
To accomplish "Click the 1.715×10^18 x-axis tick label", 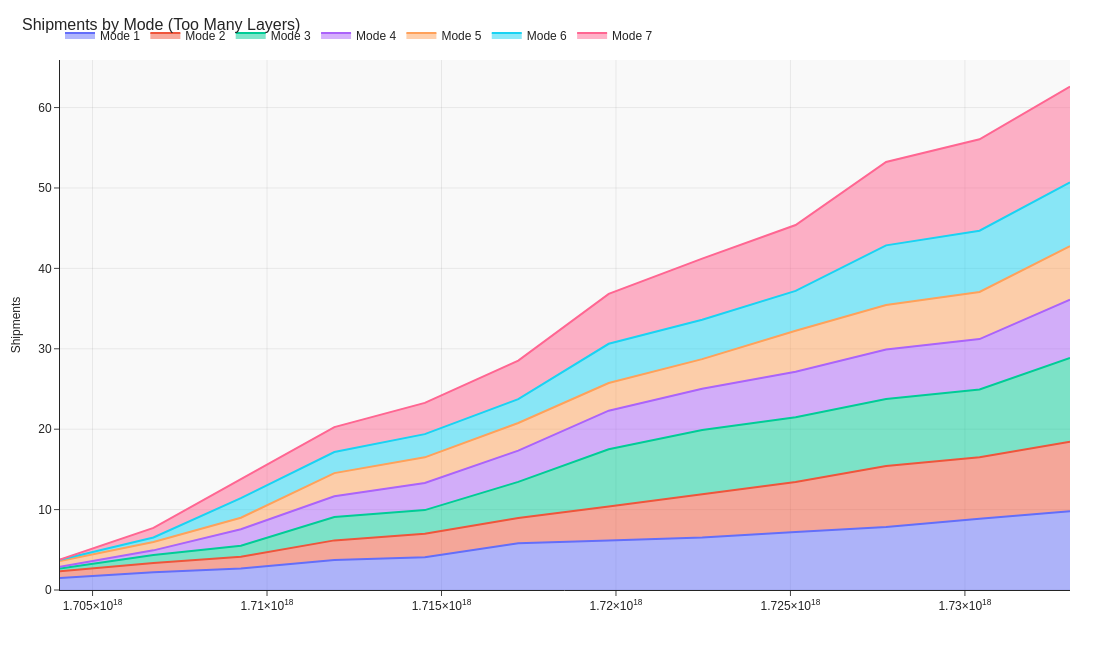I will (441, 605).
